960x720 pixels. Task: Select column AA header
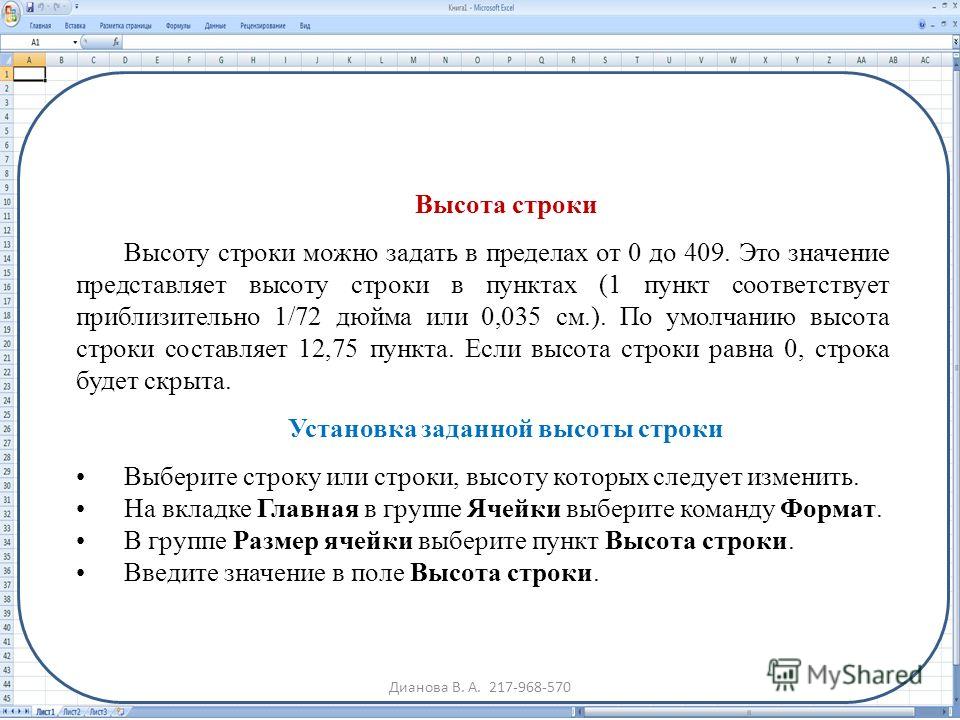click(861, 60)
